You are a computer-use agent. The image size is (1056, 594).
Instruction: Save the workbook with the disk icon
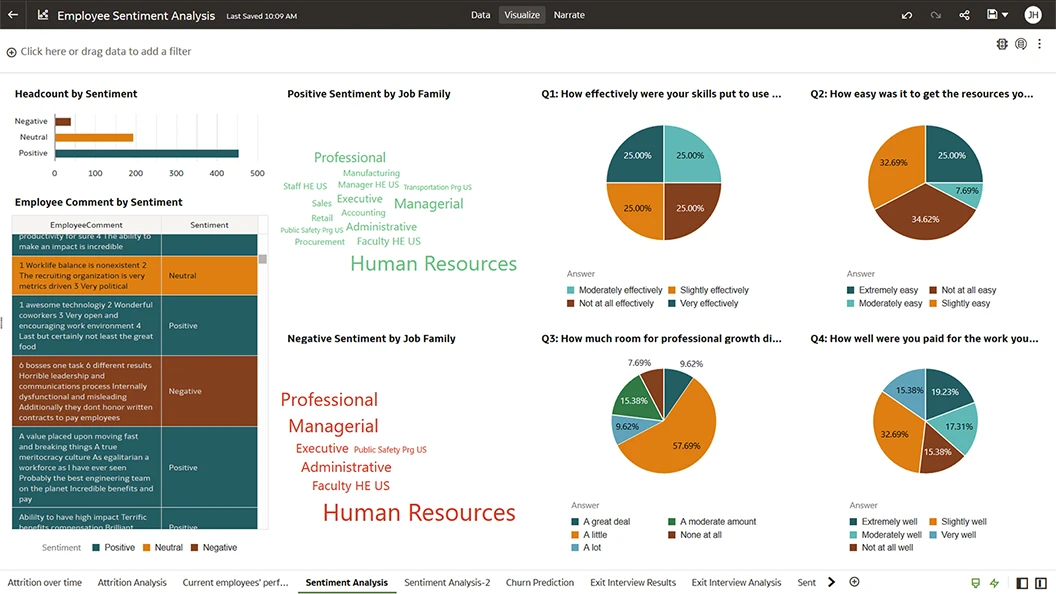[991, 15]
